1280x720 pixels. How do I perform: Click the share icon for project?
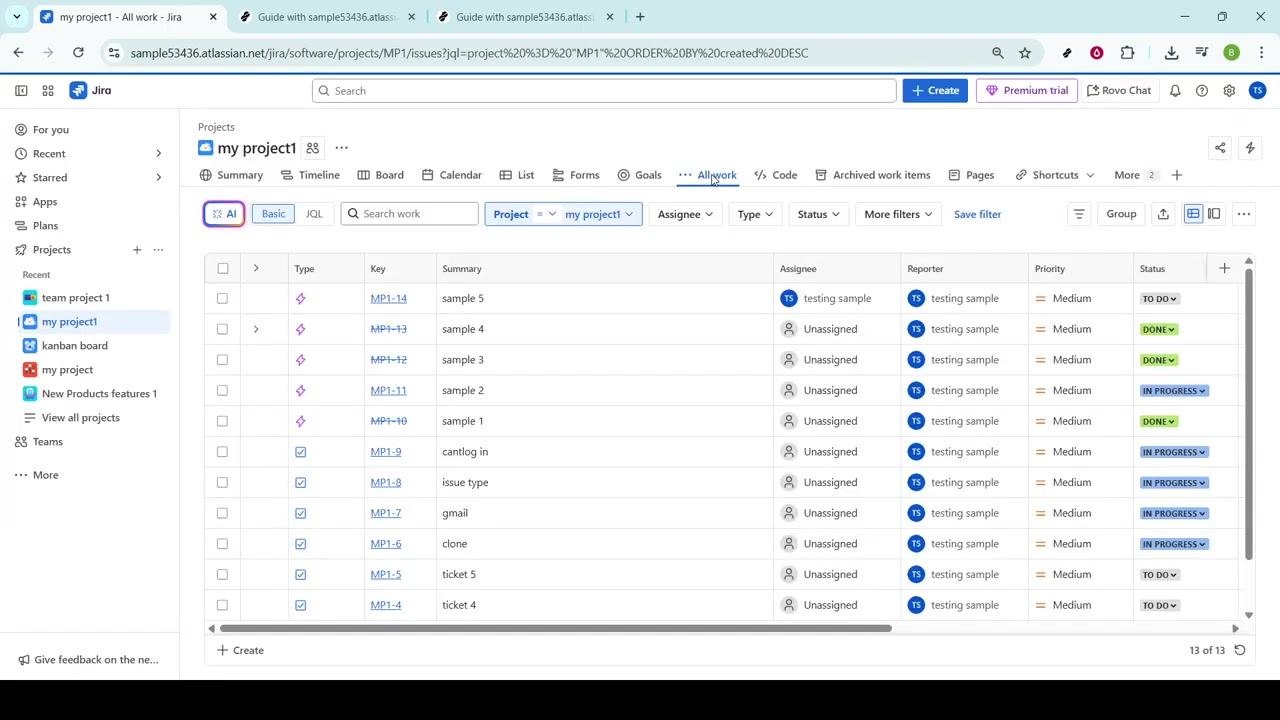pos(1220,148)
